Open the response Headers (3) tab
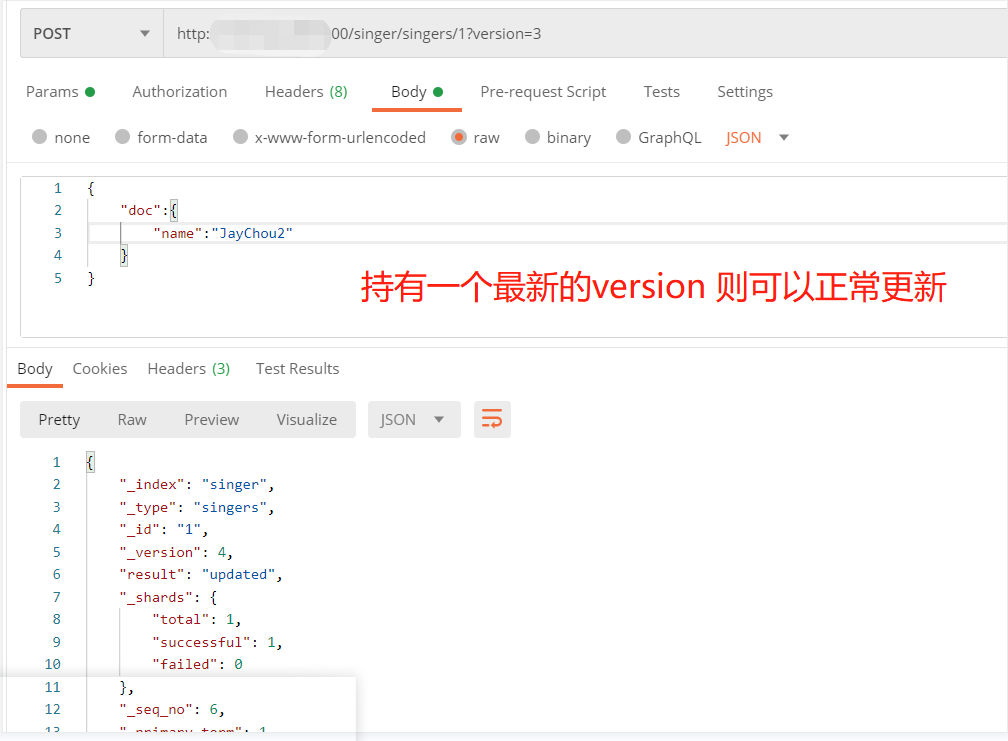Viewport: 1008px width, 741px height. (188, 369)
